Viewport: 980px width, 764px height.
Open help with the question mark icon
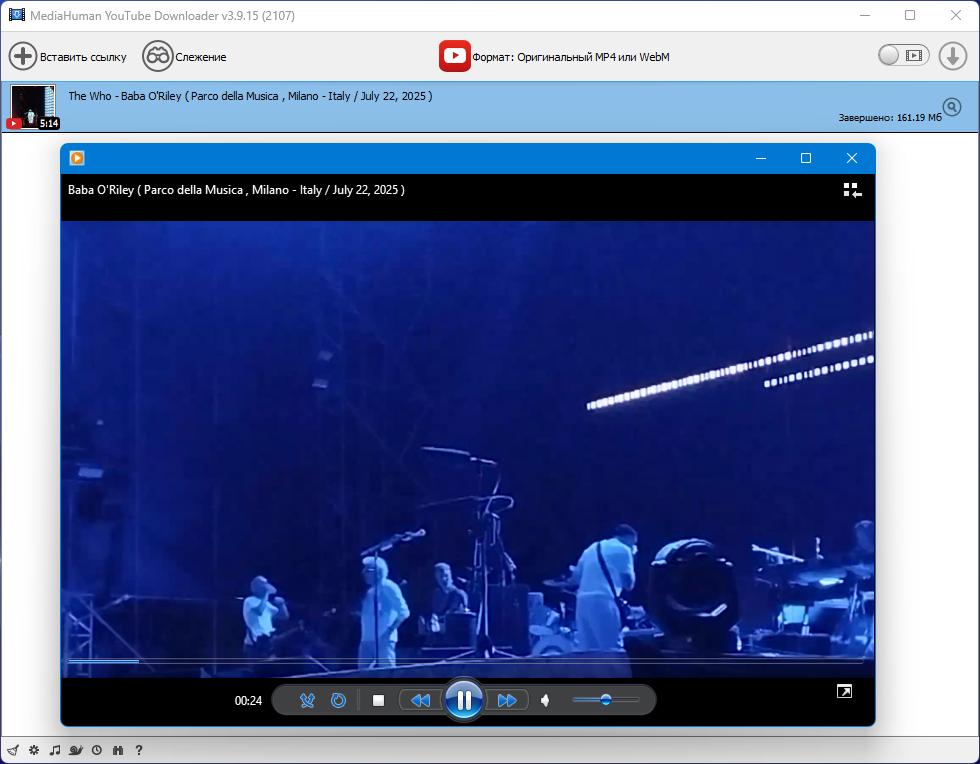(139, 750)
